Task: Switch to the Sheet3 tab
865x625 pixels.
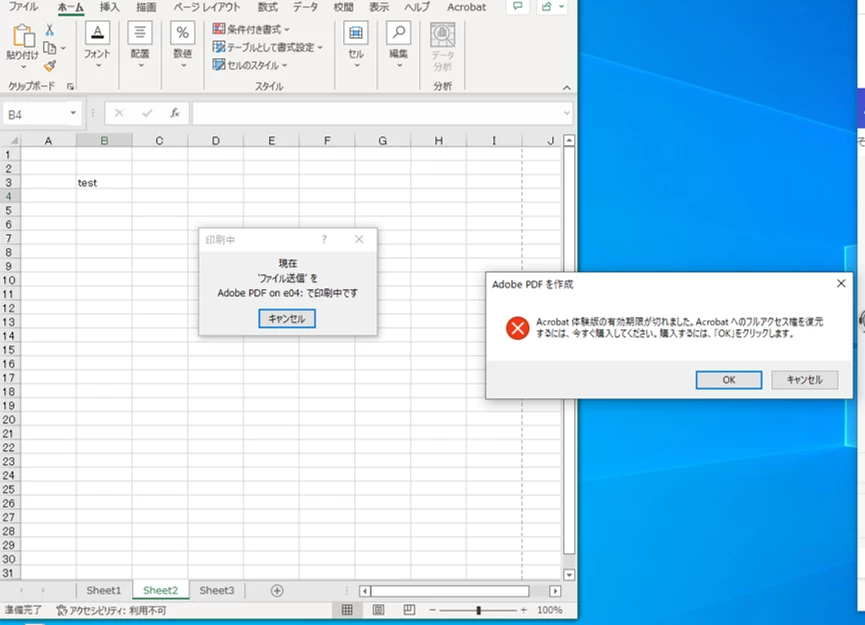Action: (x=217, y=590)
